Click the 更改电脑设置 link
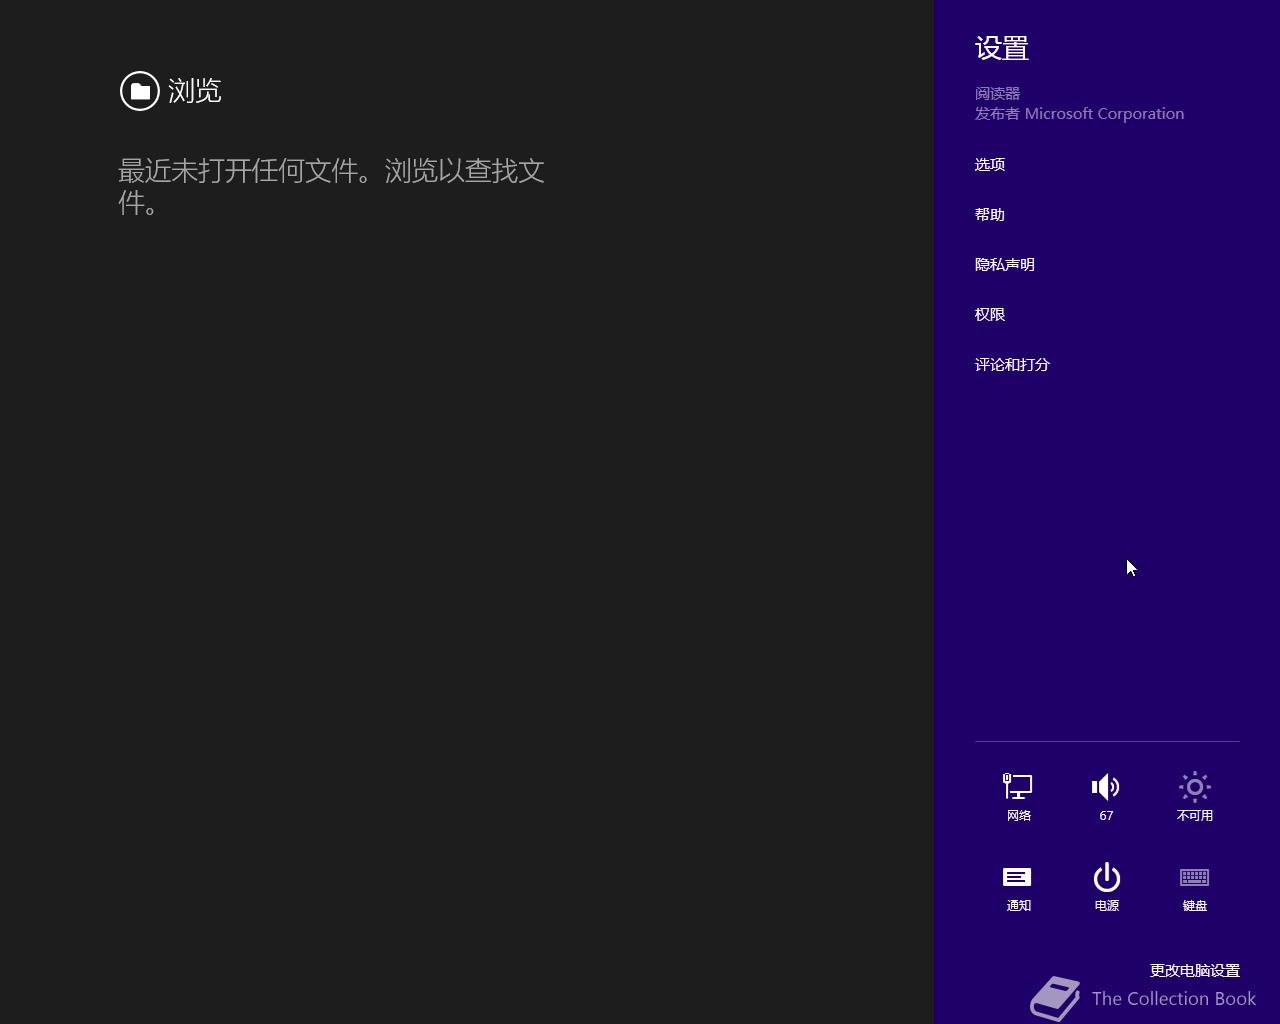Image resolution: width=1280 pixels, height=1024 pixels. (1195, 970)
